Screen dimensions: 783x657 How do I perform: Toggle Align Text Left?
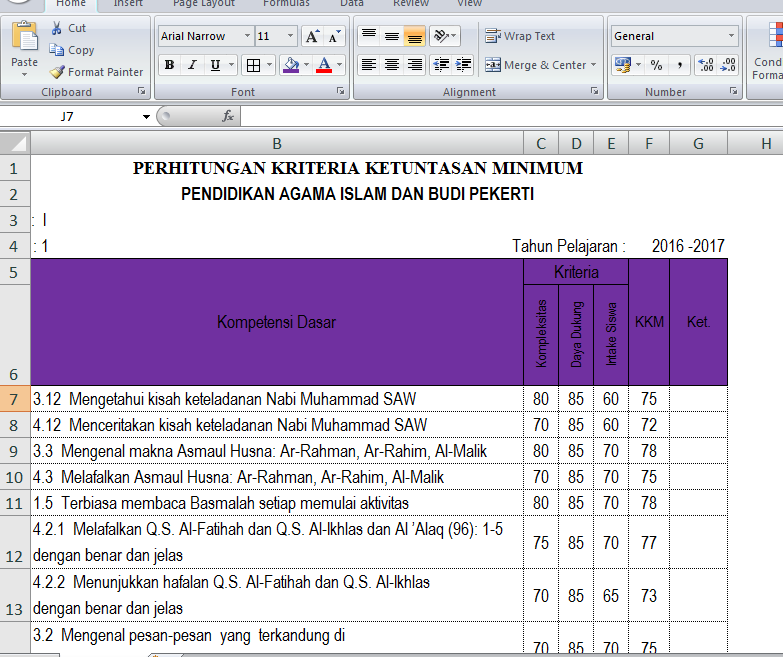pyautogui.click(x=369, y=65)
